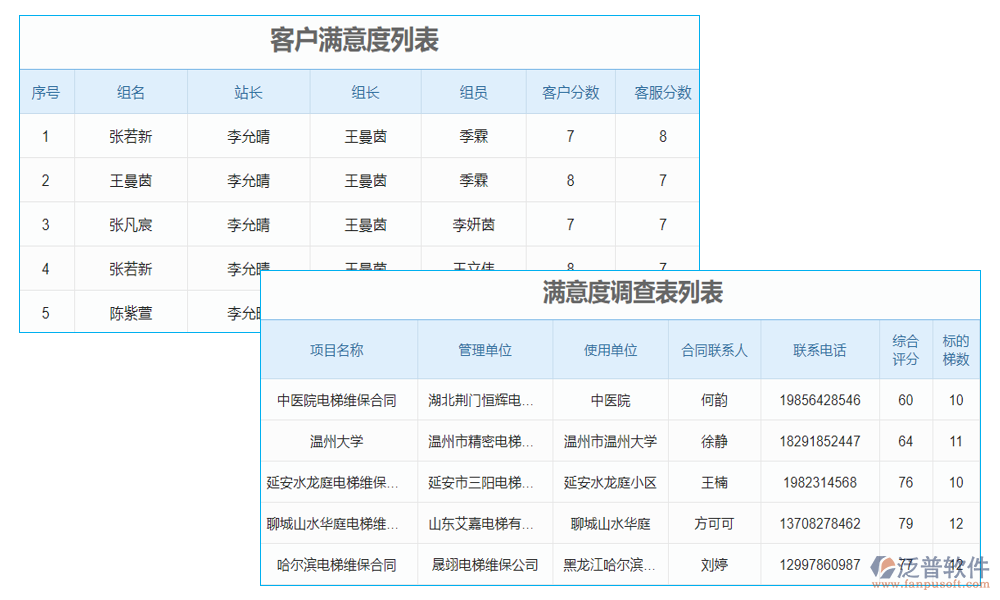Select the 项目名称 column header
1000x600 pixels.
point(337,350)
